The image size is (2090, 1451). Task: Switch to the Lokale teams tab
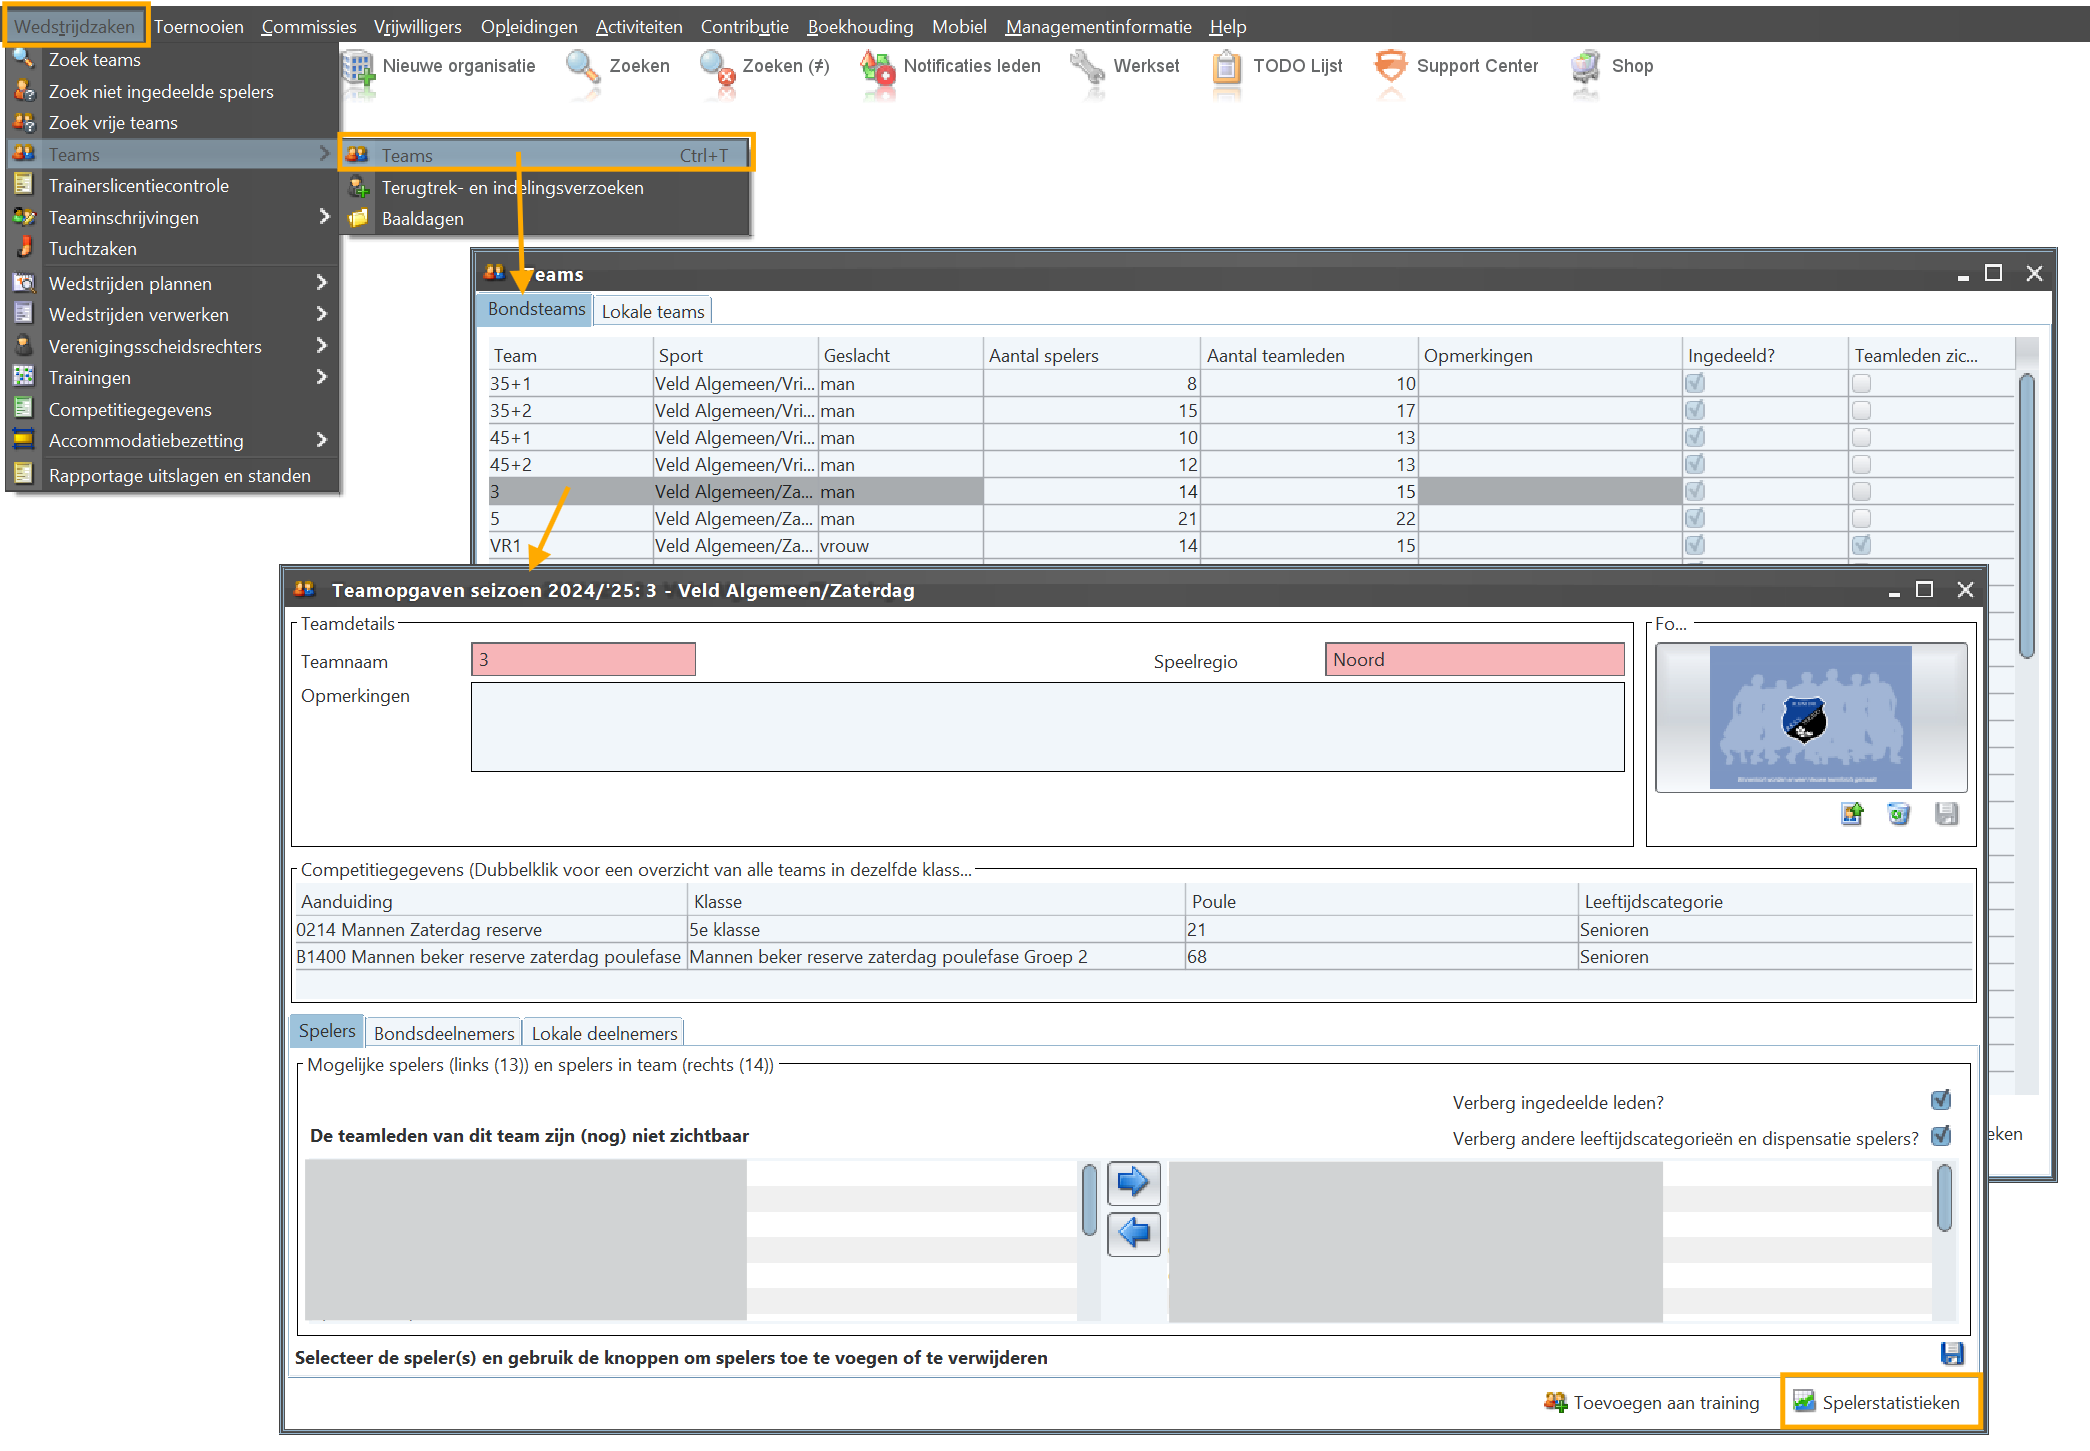652,311
